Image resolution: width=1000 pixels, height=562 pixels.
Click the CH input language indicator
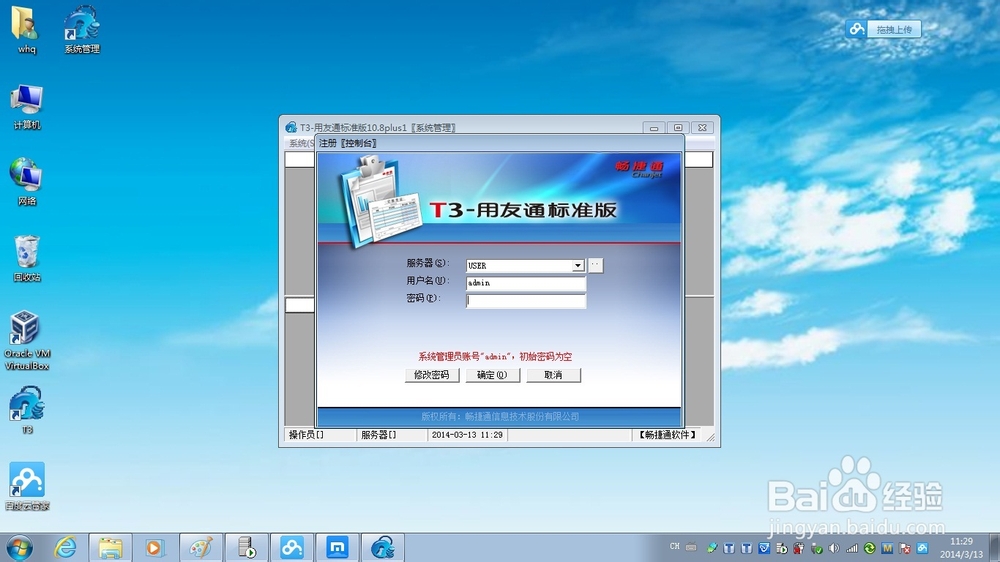point(675,547)
